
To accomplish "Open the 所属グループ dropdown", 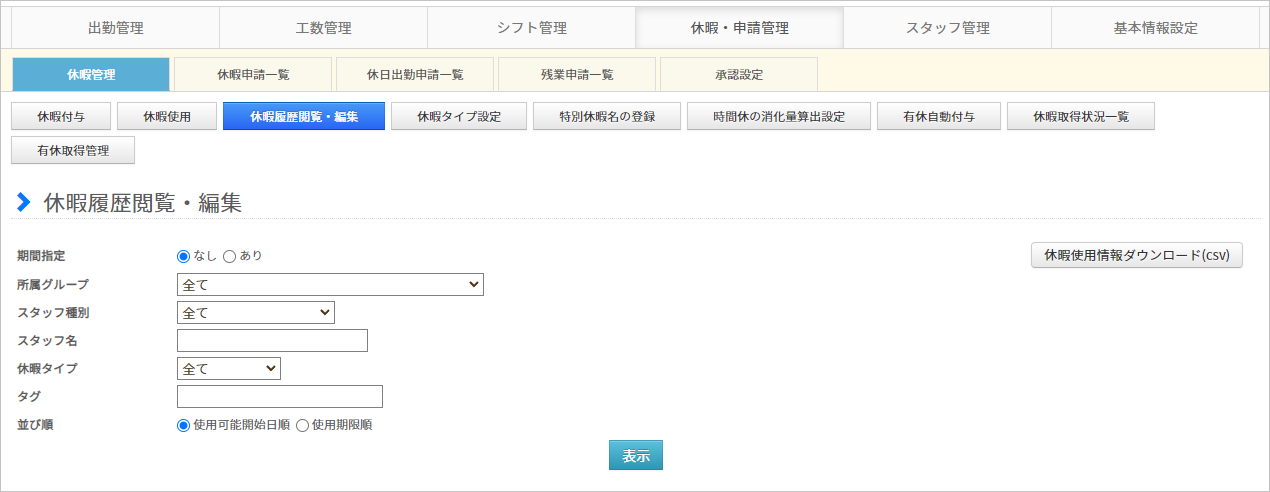I will (x=330, y=285).
